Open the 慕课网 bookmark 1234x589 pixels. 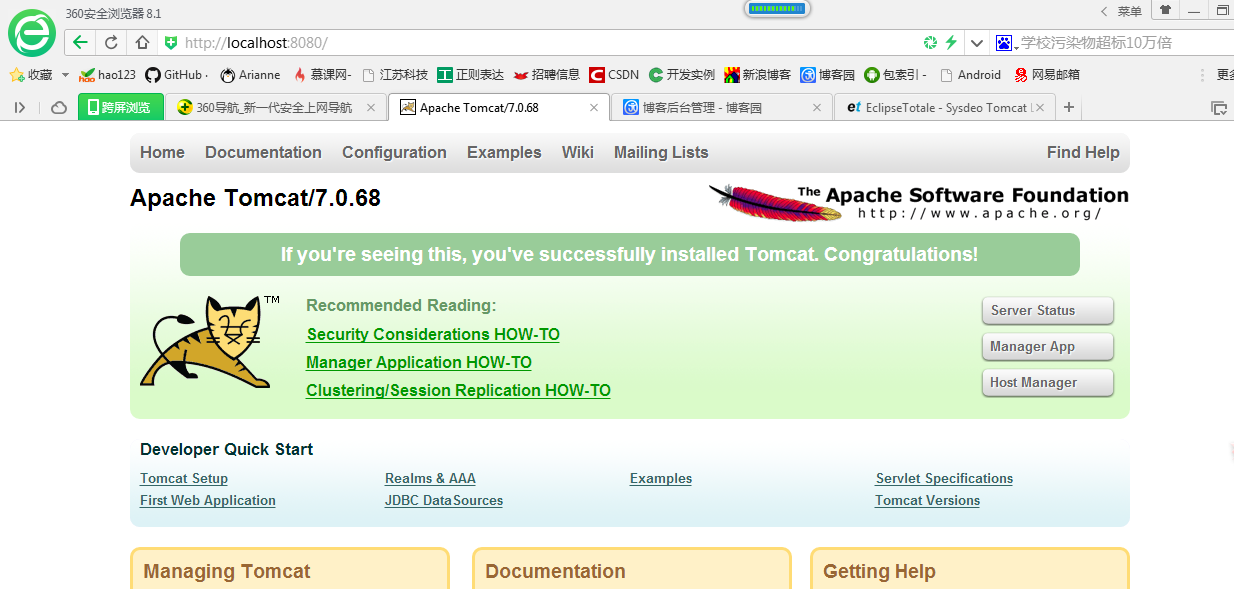tap(322, 75)
